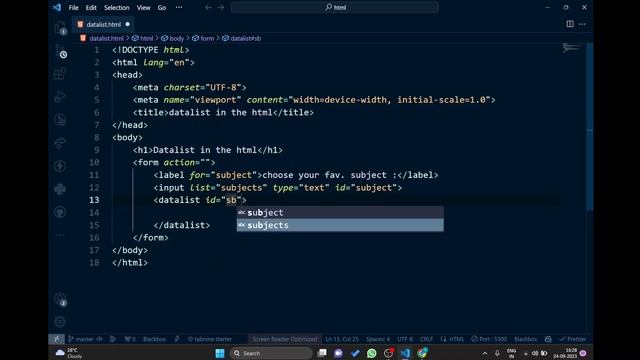The height and width of the screenshot is (360, 640).
Task: Click the Blackbox item next to Port 5500
Action: pyautogui.click(x=525, y=339)
